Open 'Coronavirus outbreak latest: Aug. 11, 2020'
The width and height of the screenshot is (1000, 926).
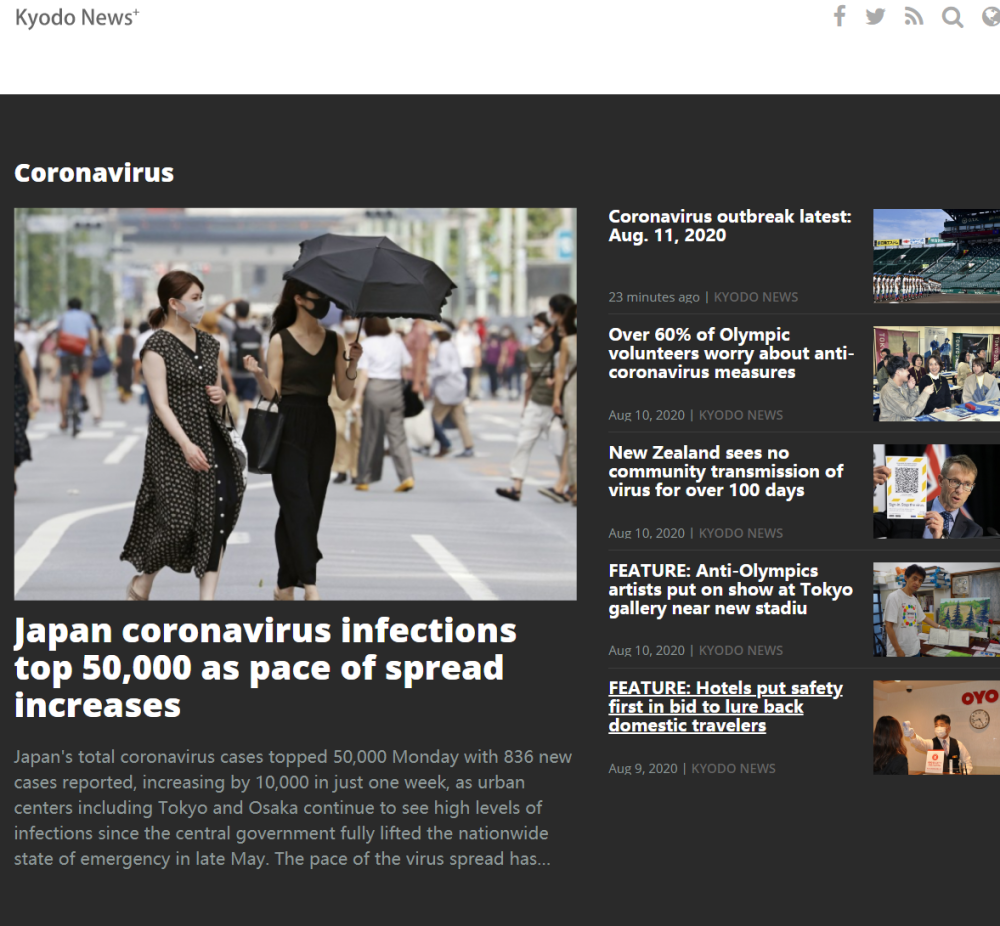pyautogui.click(x=730, y=226)
